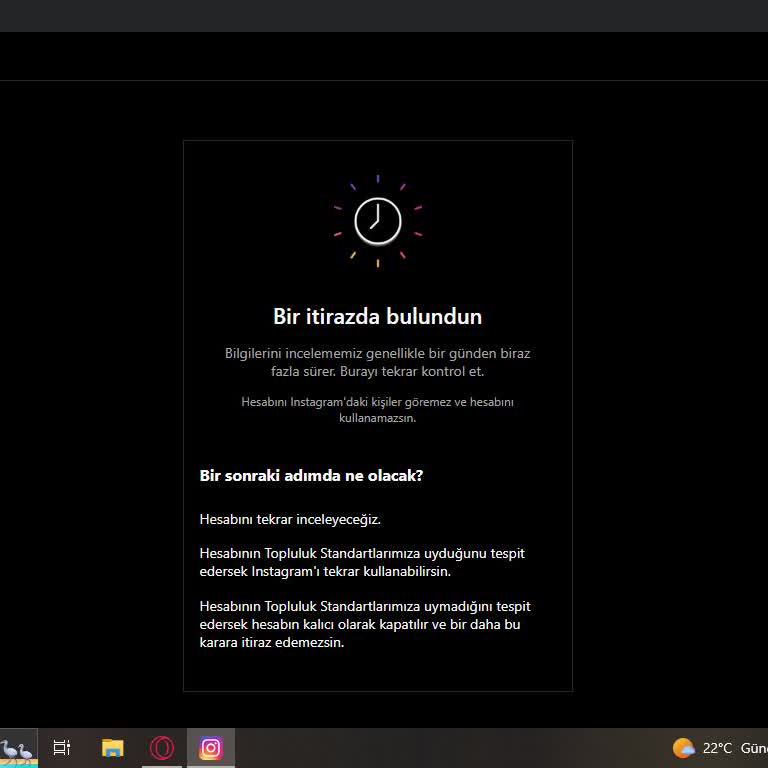Viewport: 768px width, 768px height.
Task: Open Task View in the taskbar
Action: tap(62, 748)
